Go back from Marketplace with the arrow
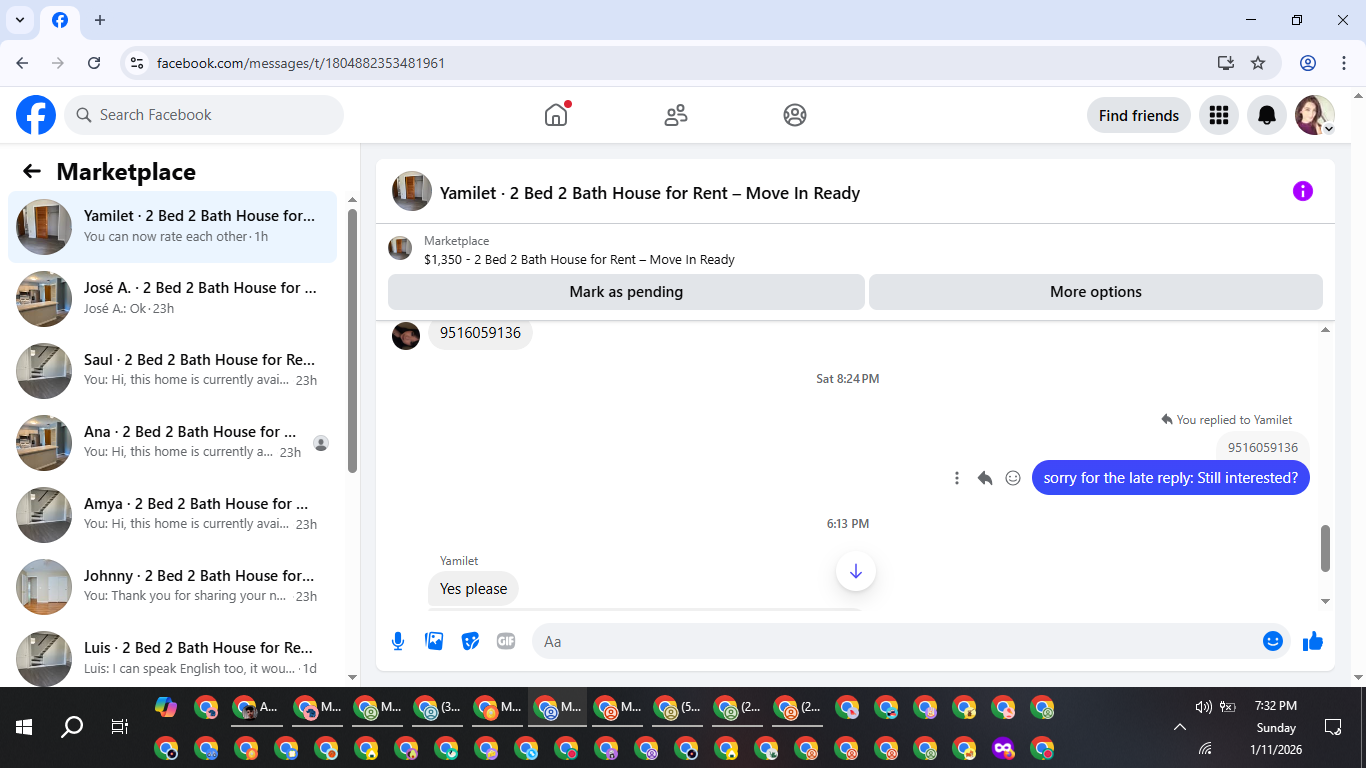1366x768 pixels. coord(32,172)
